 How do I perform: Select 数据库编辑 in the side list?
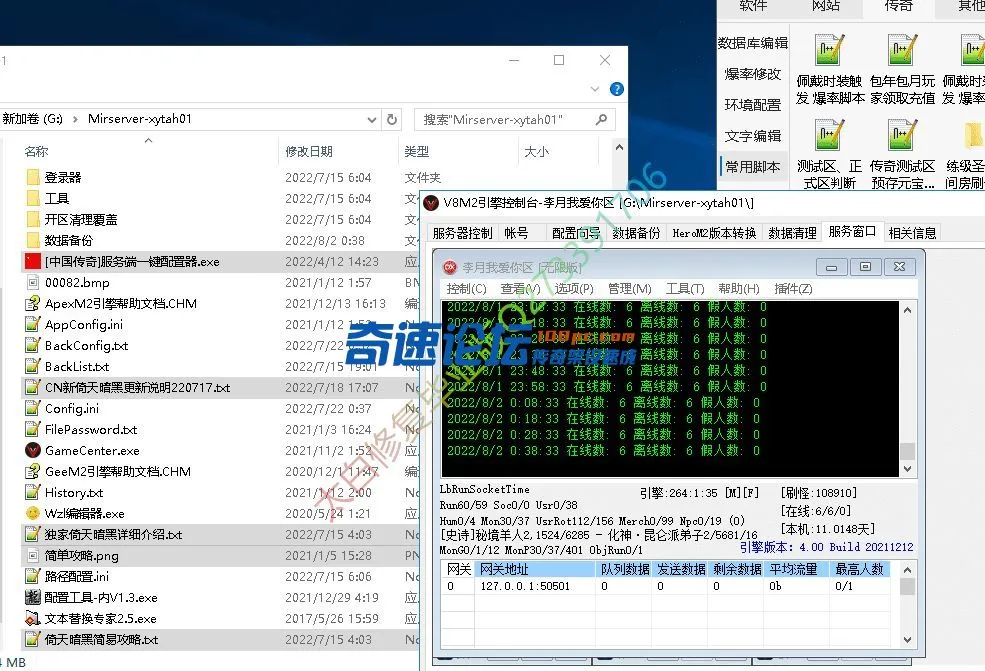pyautogui.click(x=753, y=43)
